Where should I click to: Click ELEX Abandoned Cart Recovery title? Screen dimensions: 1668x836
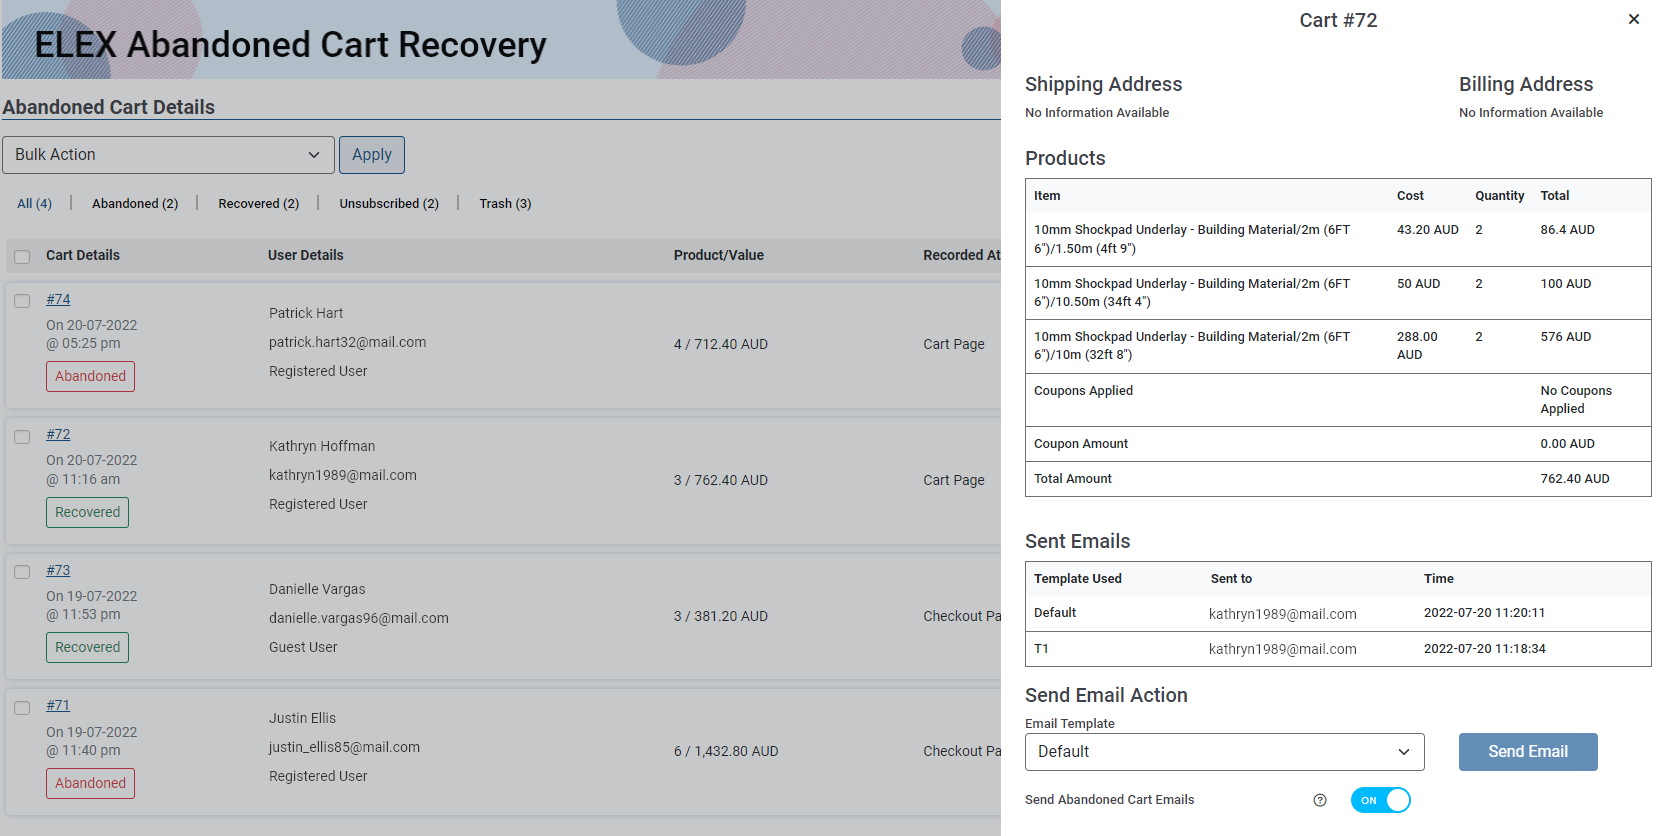290,45
